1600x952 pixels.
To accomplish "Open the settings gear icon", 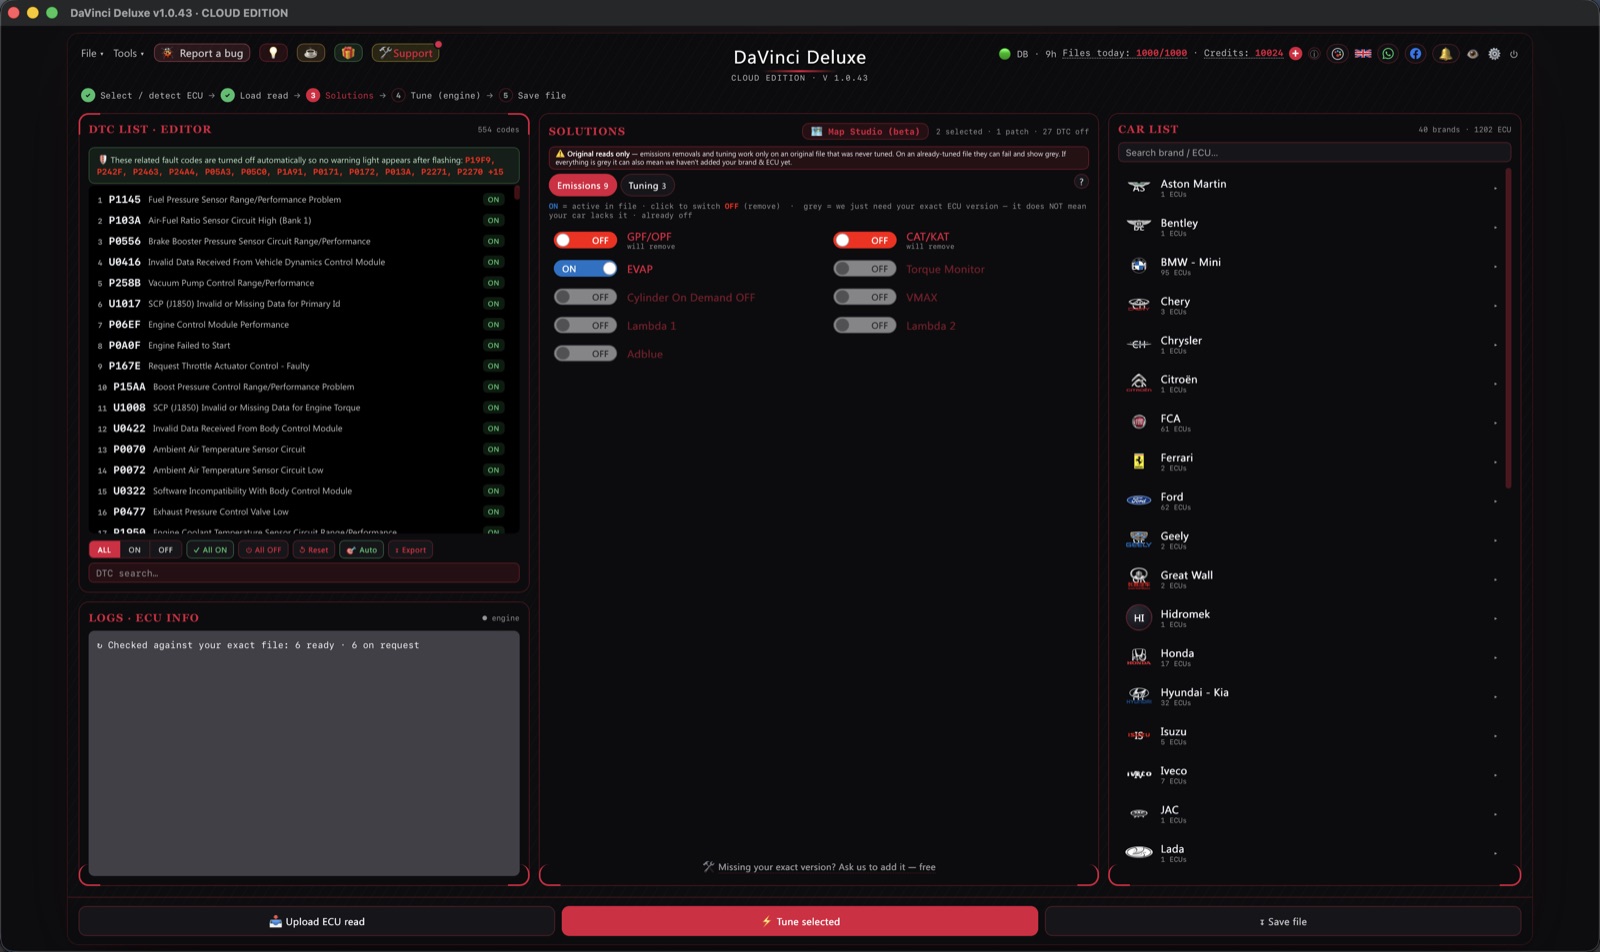I will point(1494,54).
